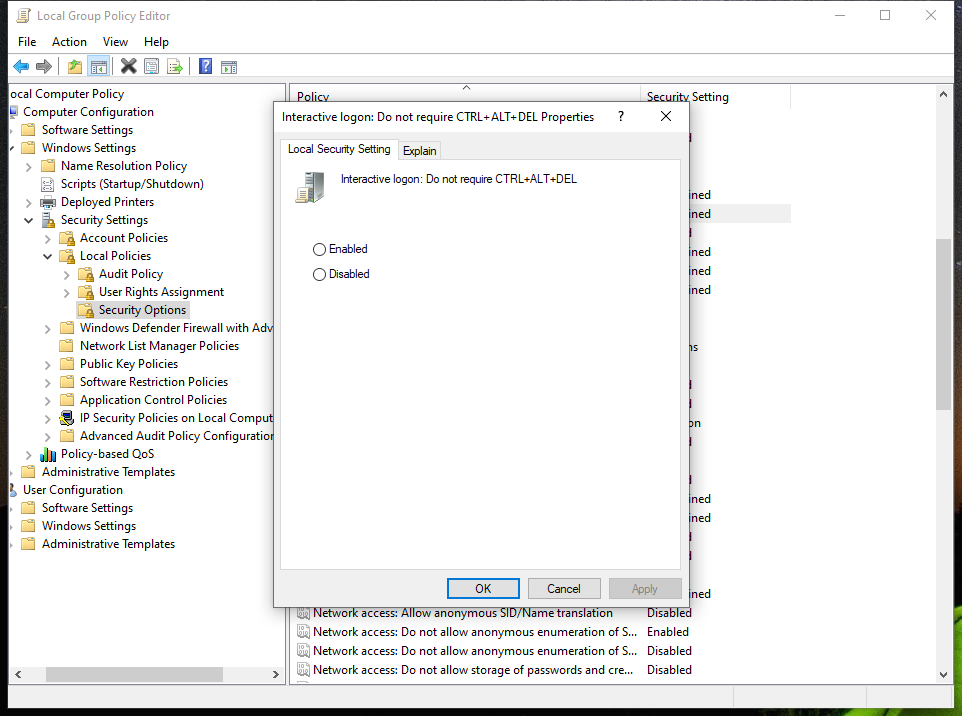Expand the User Rights Assignment node
Screen dimensions: 962x716
[66, 293]
